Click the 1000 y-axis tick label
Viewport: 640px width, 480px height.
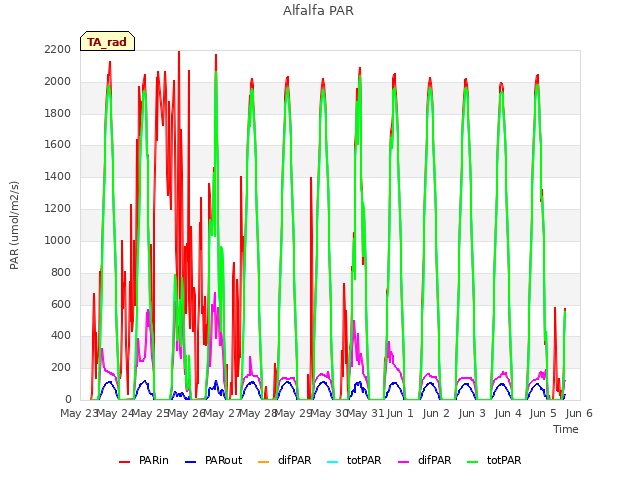click(x=58, y=240)
